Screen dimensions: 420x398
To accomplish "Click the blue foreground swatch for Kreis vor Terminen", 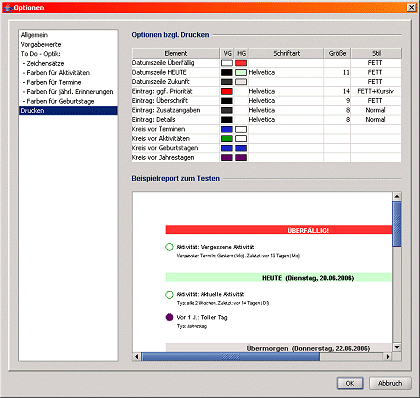I will 227,129.
